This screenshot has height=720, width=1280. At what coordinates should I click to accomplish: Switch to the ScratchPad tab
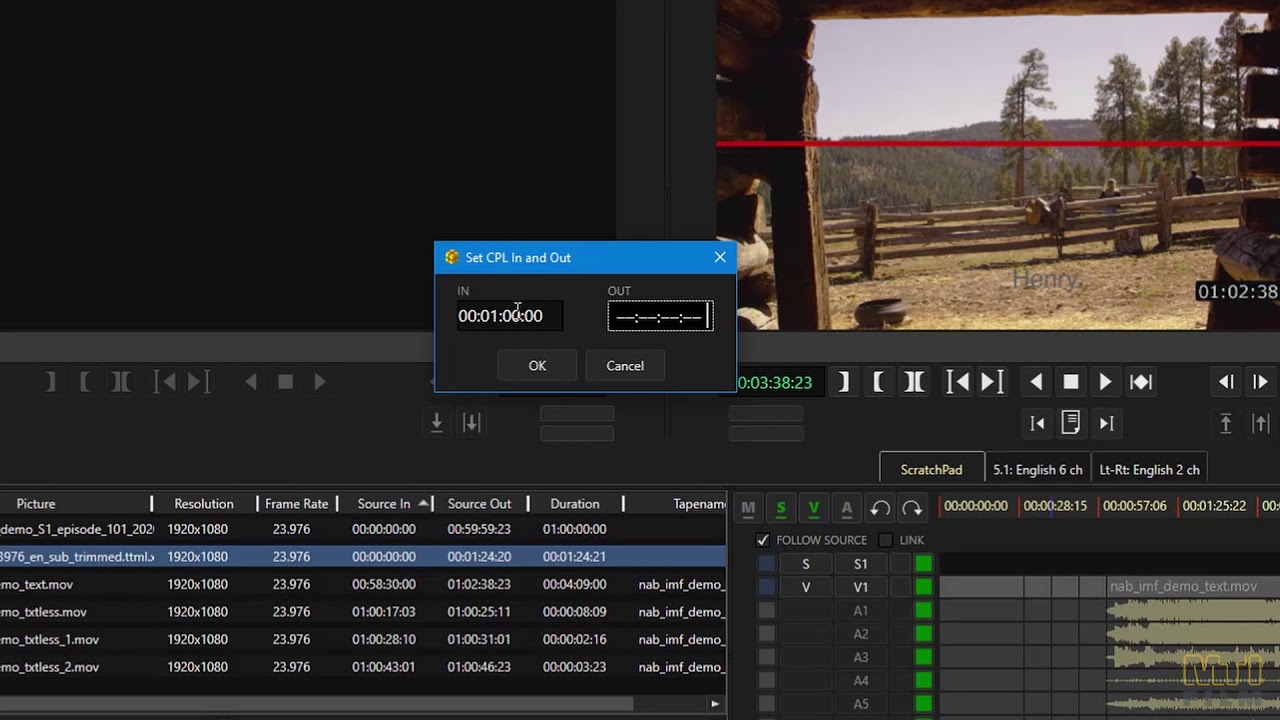(931, 468)
